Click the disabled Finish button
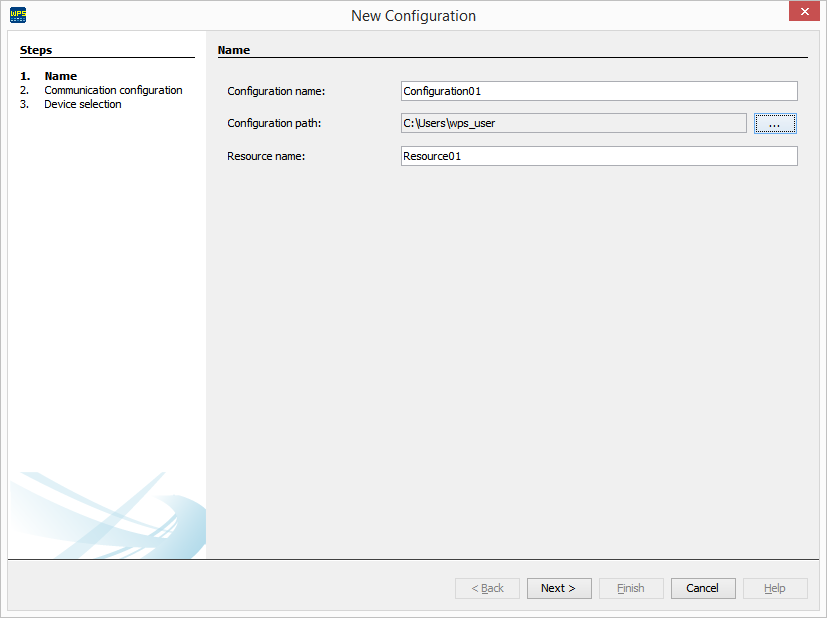 pyautogui.click(x=631, y=588)
